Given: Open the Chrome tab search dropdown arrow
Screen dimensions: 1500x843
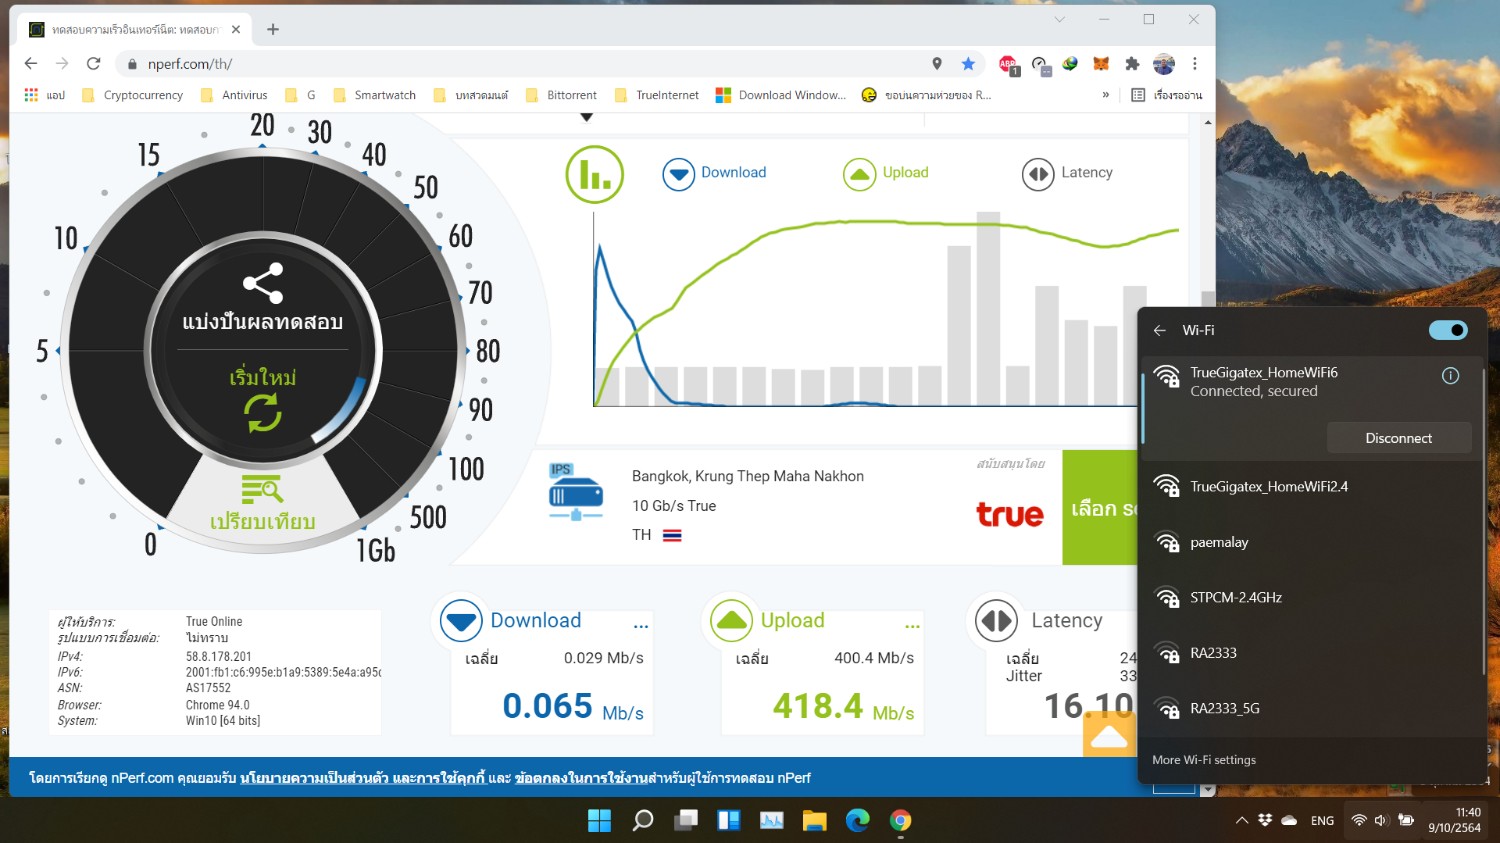Looking at the screenshot, I should [1059, 19].
